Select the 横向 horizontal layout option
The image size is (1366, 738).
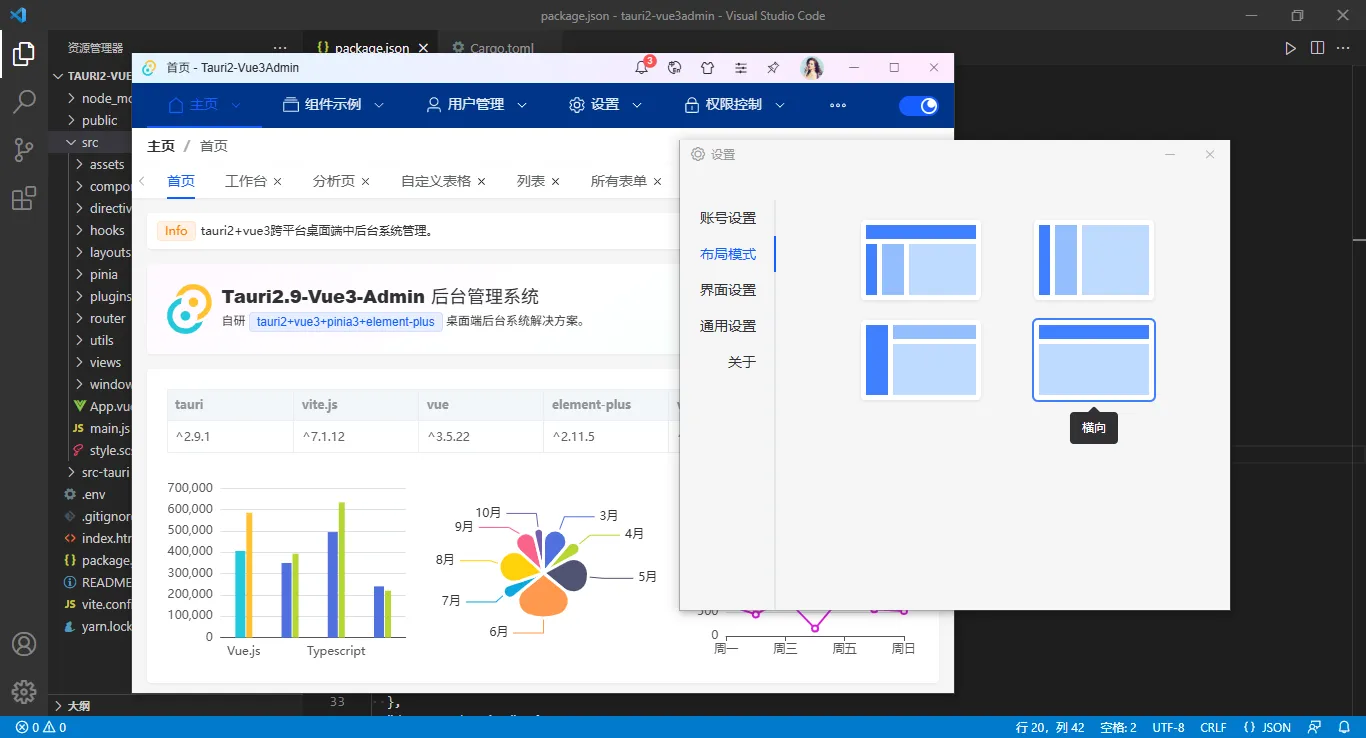pos(1093,360)
